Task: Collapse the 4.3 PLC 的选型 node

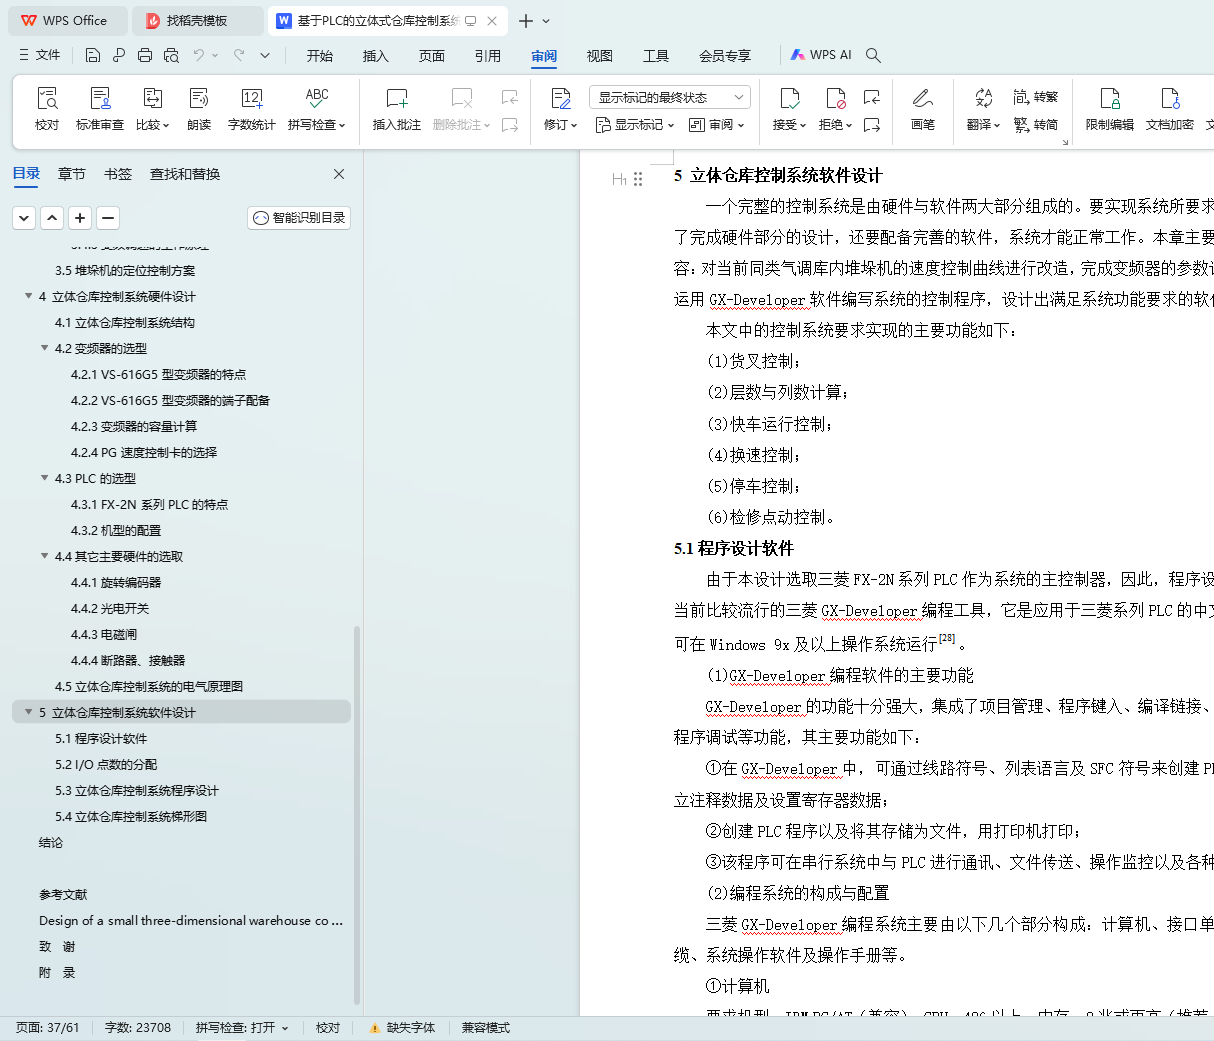Action: [x=44, y=478]
